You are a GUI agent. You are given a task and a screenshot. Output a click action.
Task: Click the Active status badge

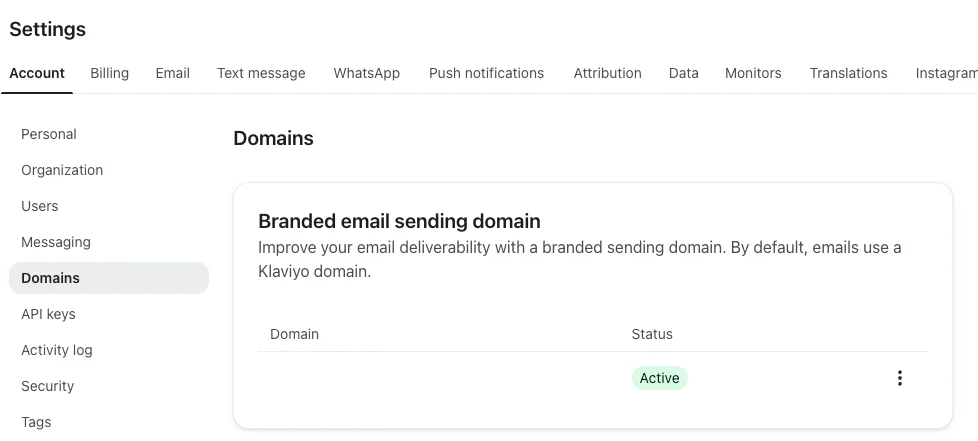coord(659,378)
